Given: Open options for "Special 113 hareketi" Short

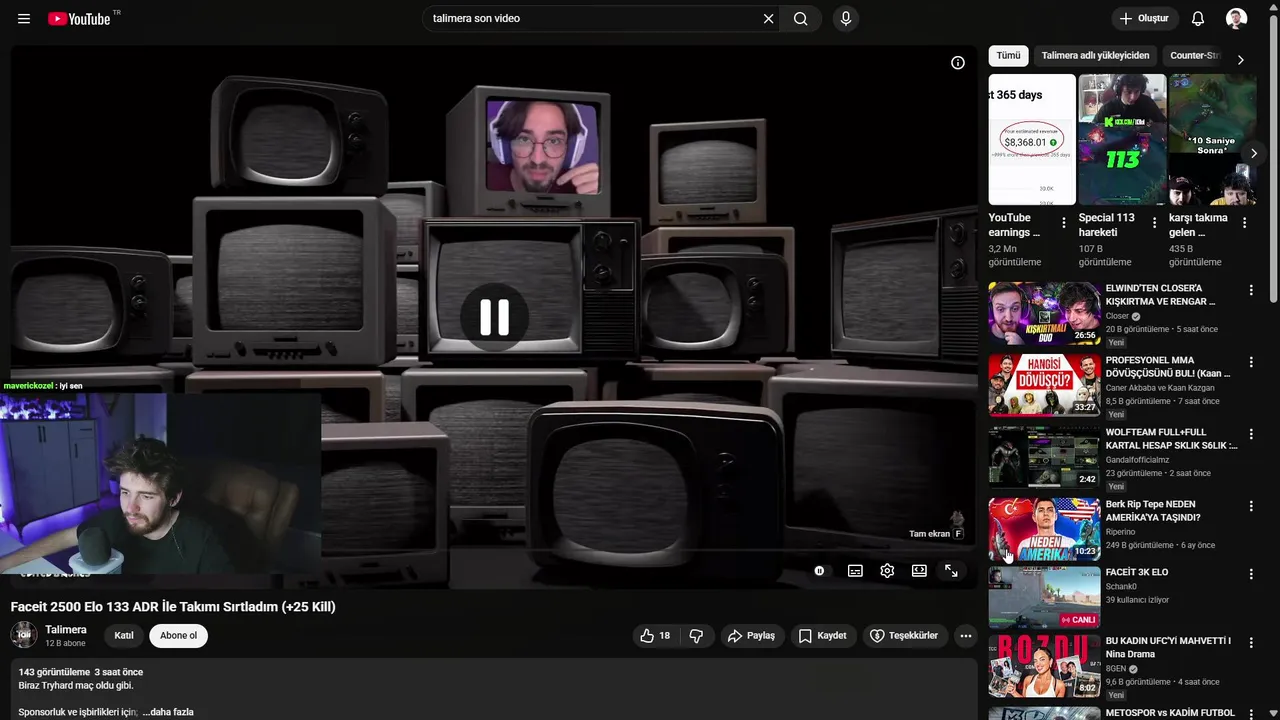Looking at the screenshot, I should click(1154, 223).
